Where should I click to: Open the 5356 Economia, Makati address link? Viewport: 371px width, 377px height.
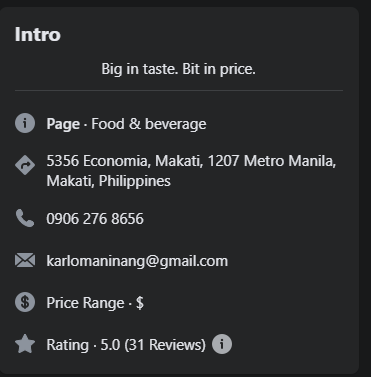191,171
